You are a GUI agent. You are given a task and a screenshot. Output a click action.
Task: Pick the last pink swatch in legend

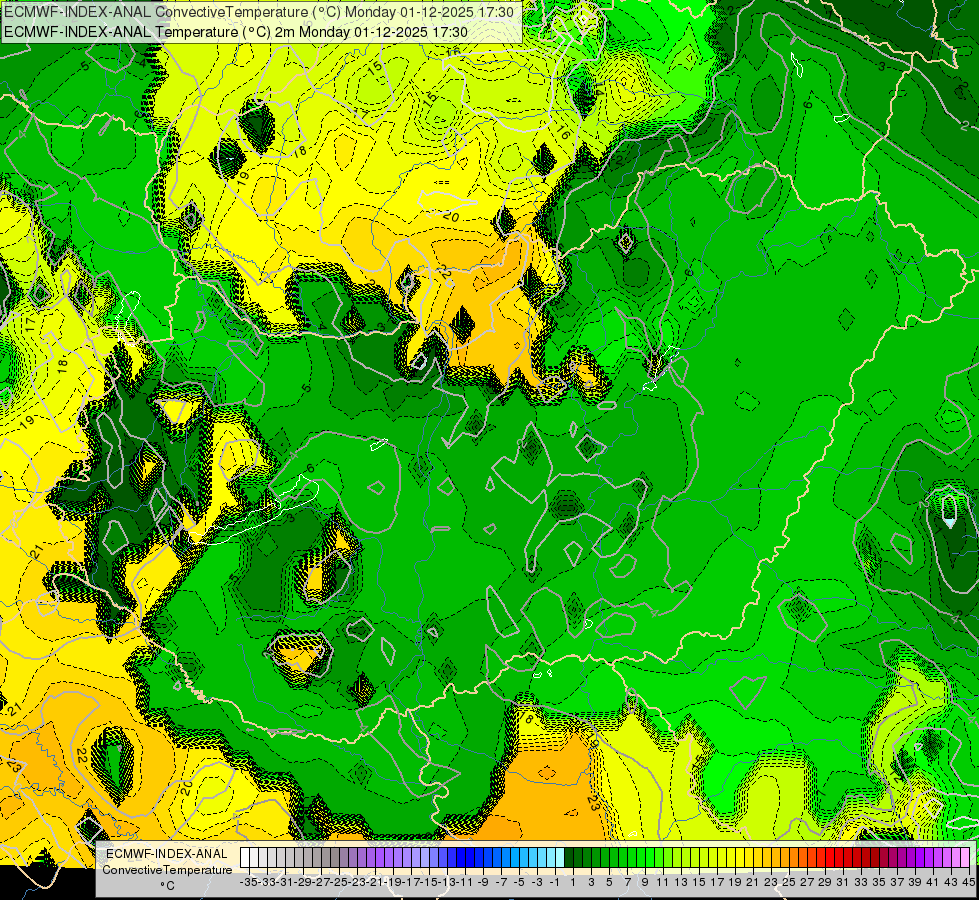point(965,858)
